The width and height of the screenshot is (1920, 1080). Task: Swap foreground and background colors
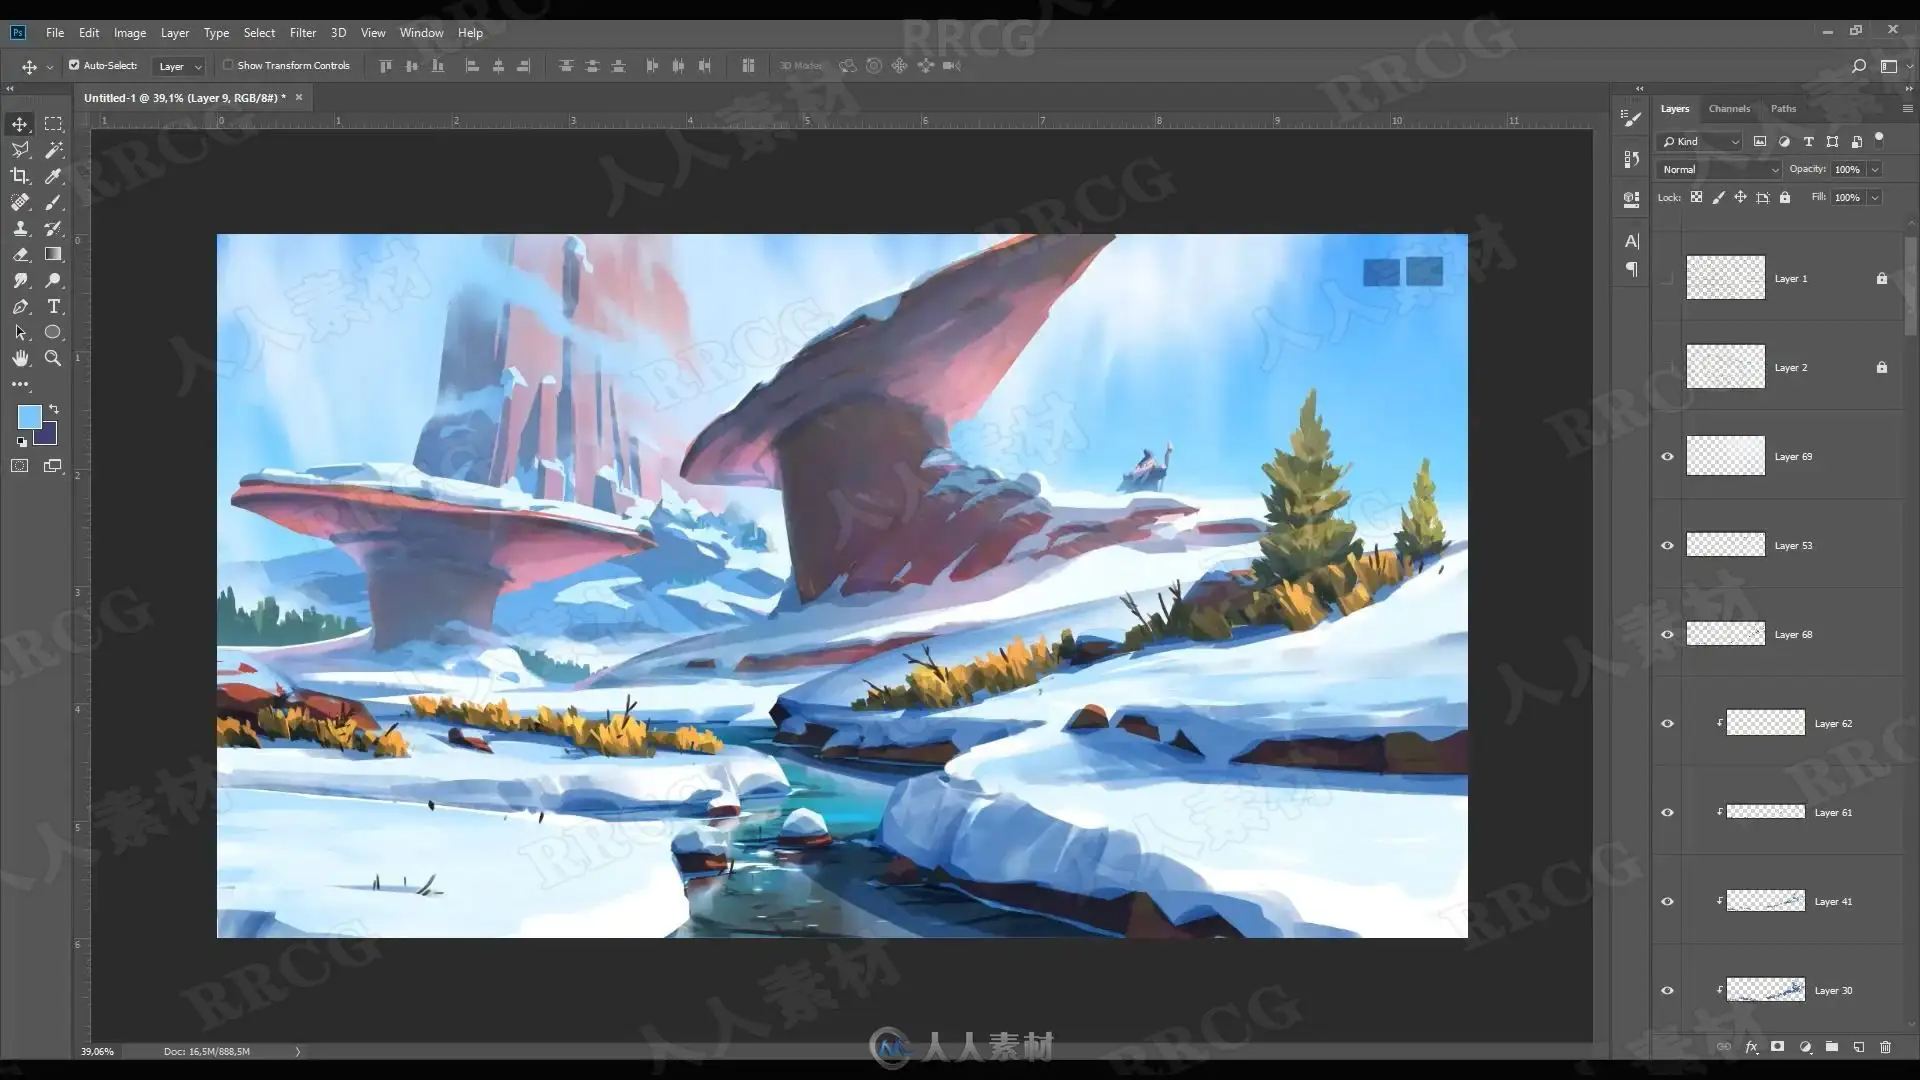[54, 409]
